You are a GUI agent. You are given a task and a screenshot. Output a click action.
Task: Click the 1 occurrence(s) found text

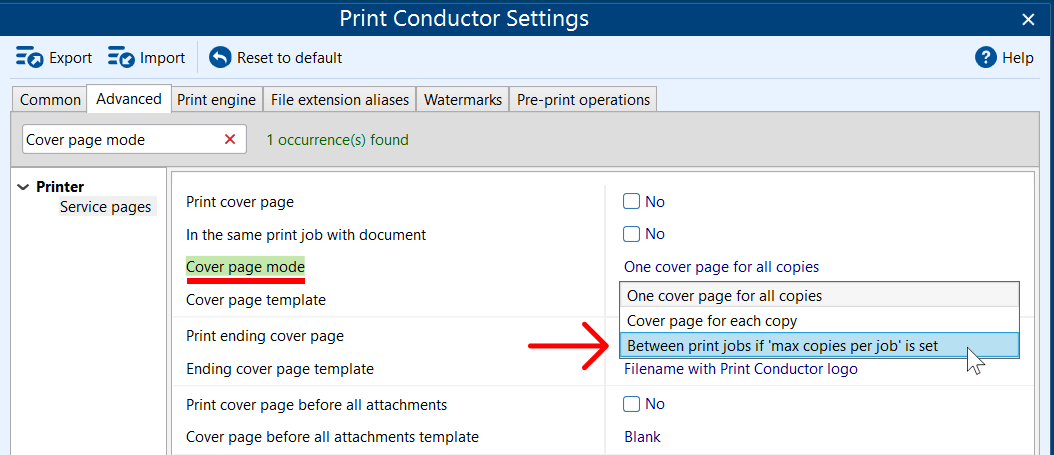[337, 140]
